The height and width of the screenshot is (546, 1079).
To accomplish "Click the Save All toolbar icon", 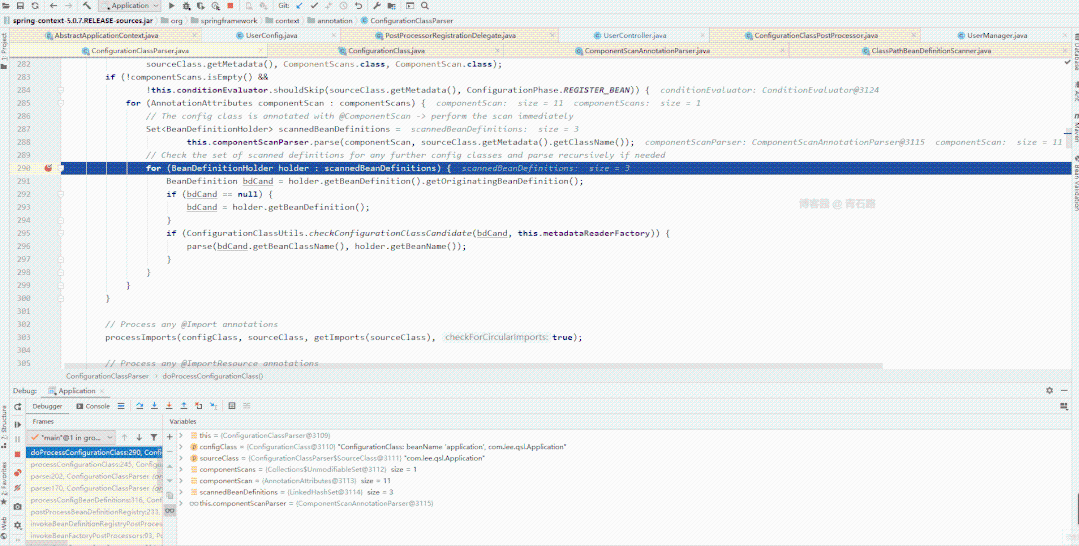I will [20, 6].
